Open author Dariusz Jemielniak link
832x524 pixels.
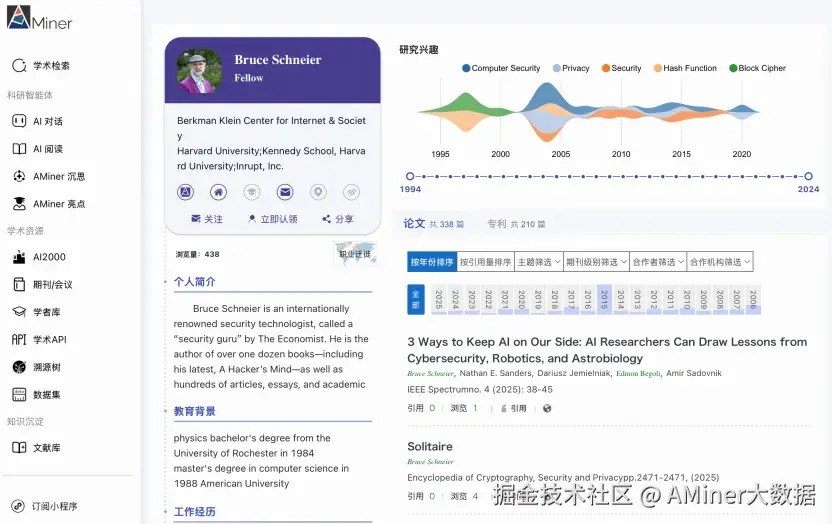pos(574,373)
